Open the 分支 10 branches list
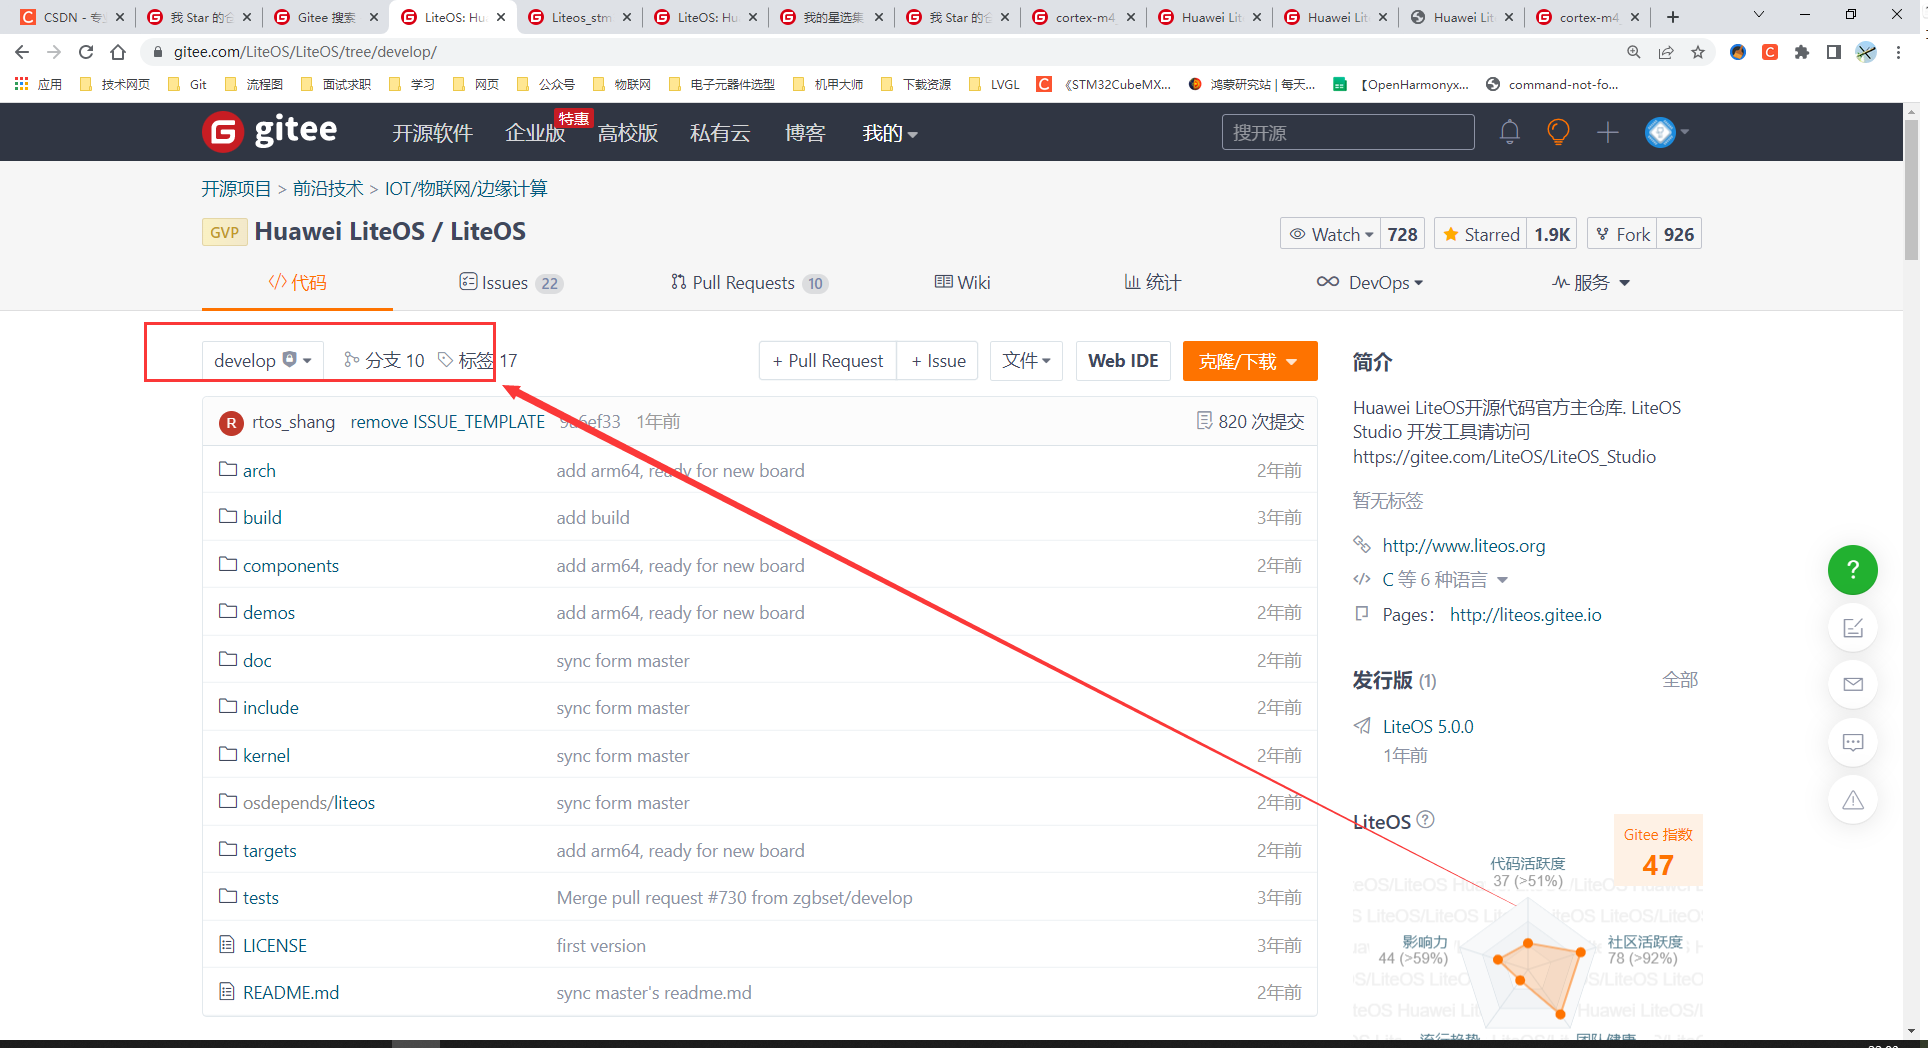Viewport: 1928px width, 1048px height. point(384,360)
